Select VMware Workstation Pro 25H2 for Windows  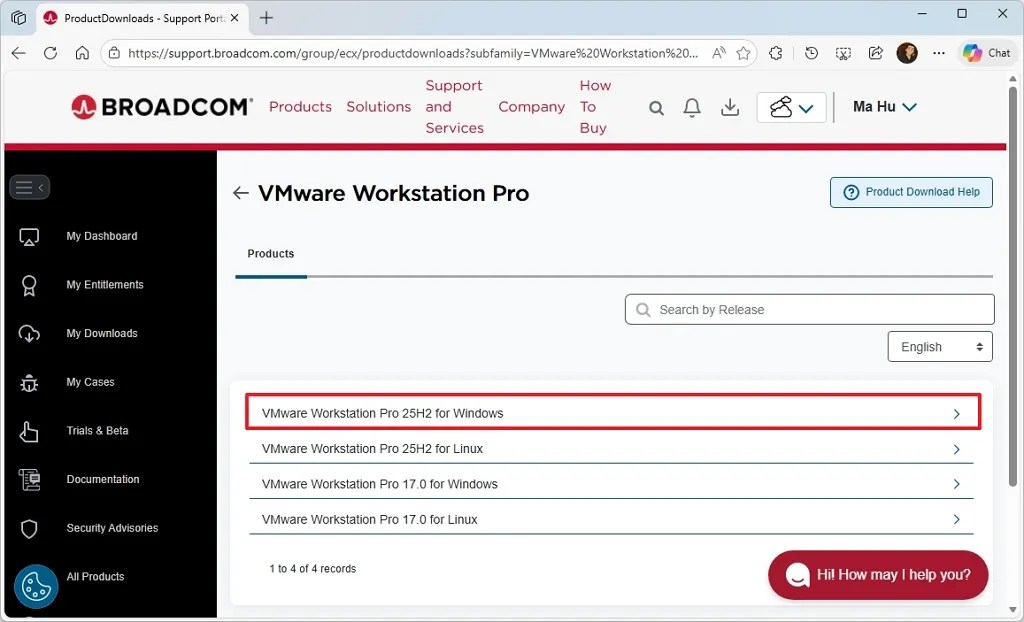[x=611, y=412]
